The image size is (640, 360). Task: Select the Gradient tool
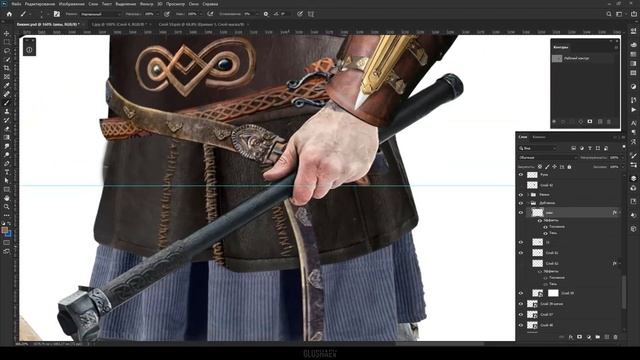pyautogui.click(x=7, y=138)
